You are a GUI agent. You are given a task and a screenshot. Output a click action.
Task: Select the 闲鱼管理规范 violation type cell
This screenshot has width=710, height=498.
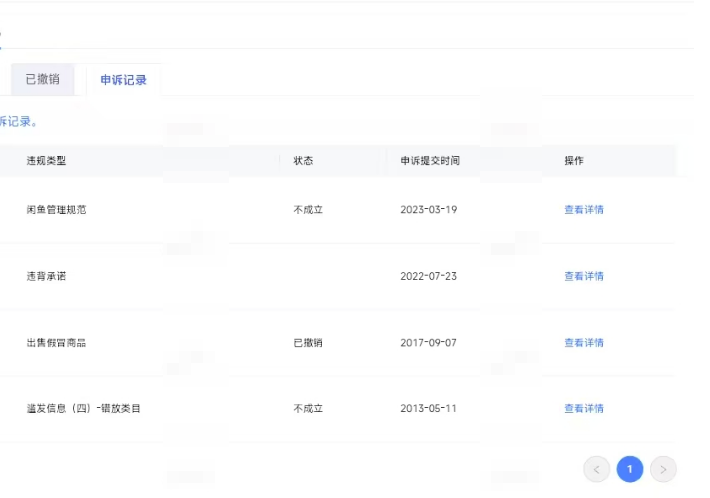[56, 210]
